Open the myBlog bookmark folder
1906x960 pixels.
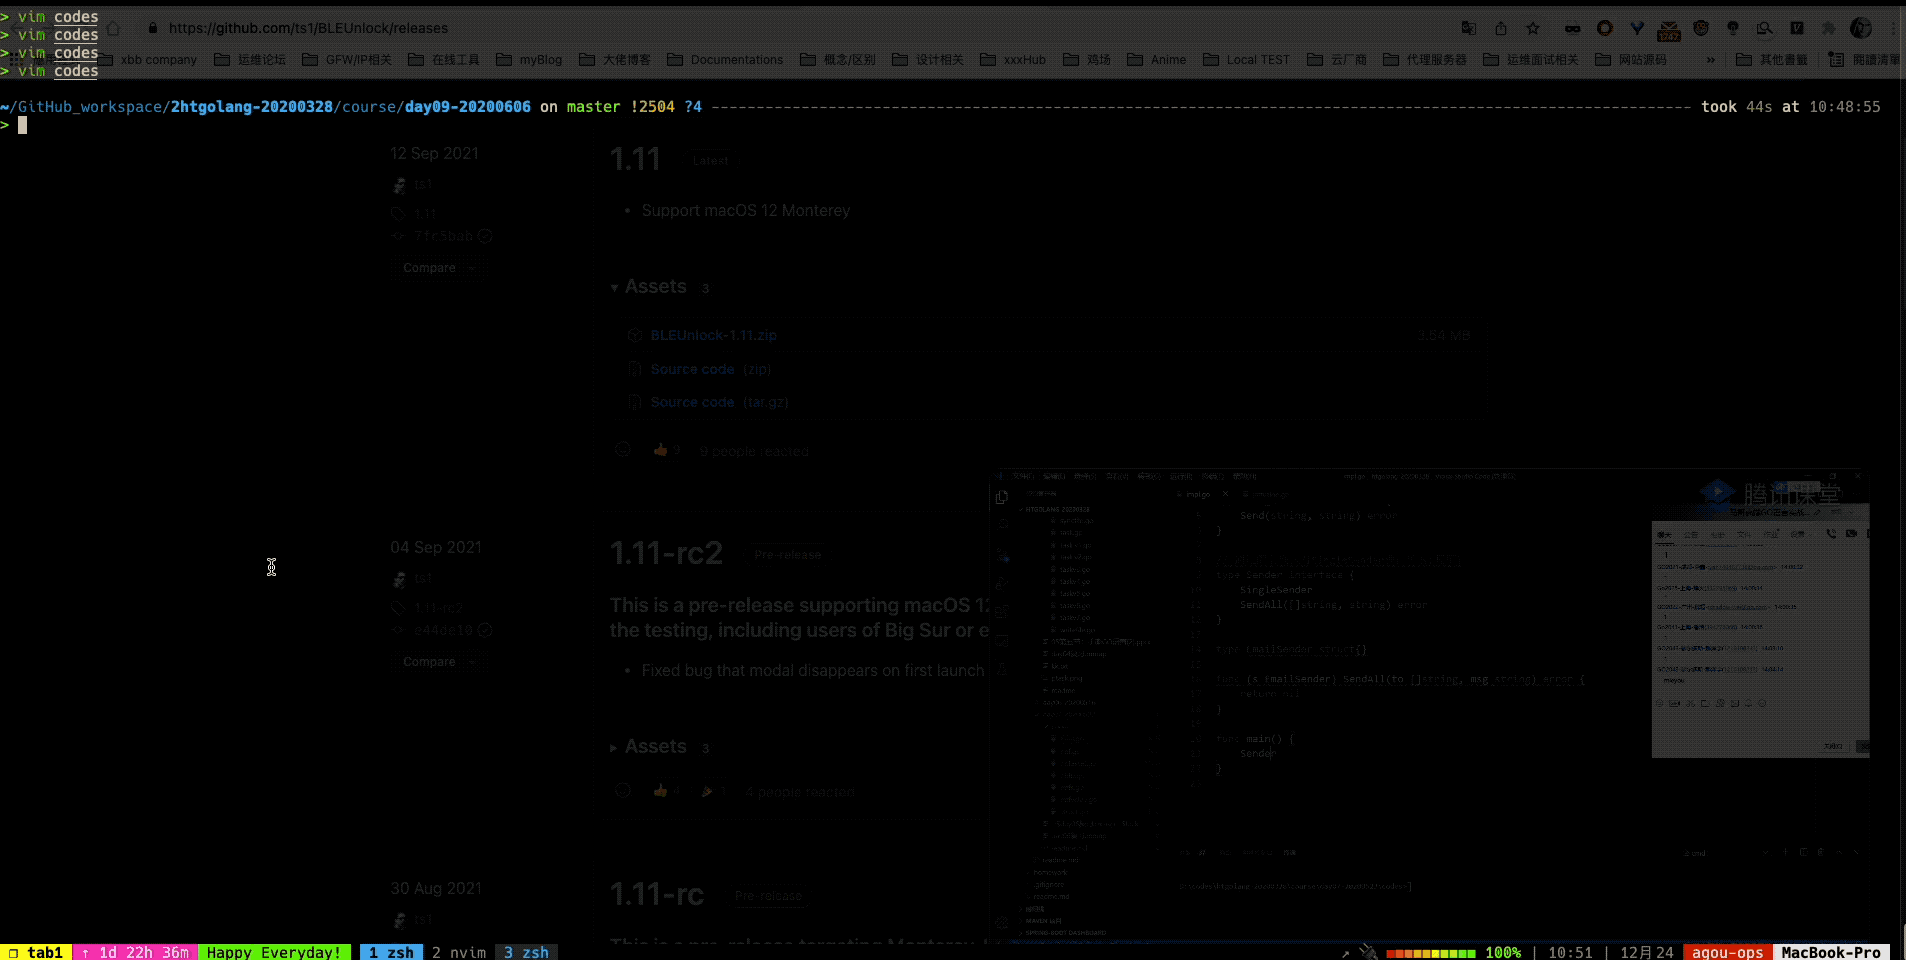(529, 60)
